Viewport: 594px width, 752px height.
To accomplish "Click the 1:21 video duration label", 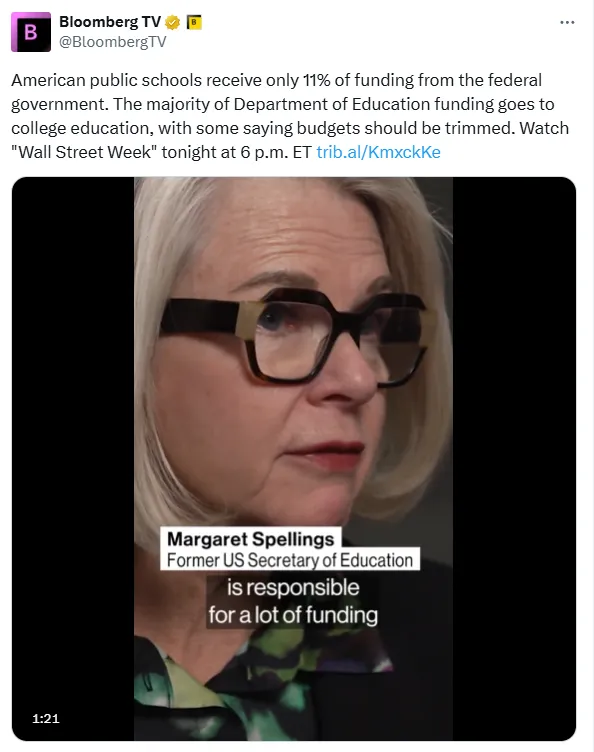I will click(46, 718).
